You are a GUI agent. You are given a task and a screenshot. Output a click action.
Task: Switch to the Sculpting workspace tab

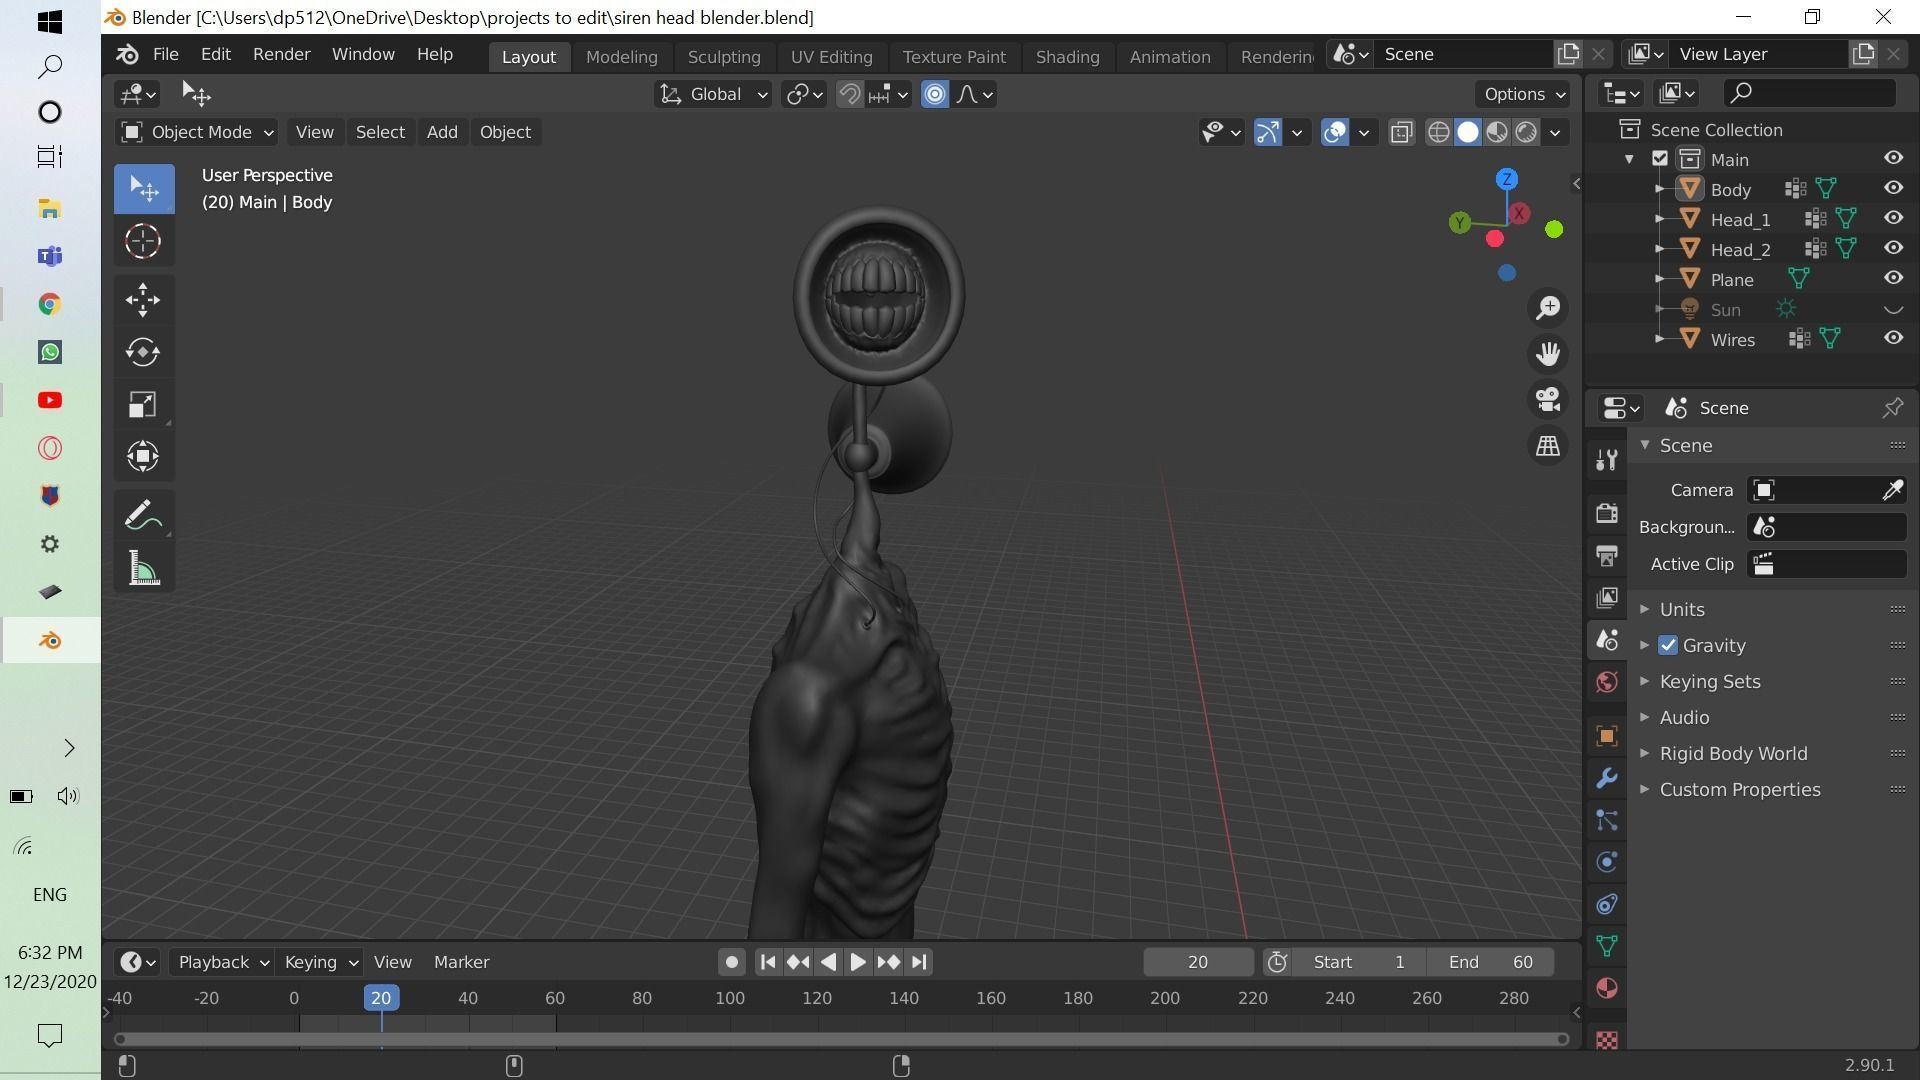coord(724,57)
